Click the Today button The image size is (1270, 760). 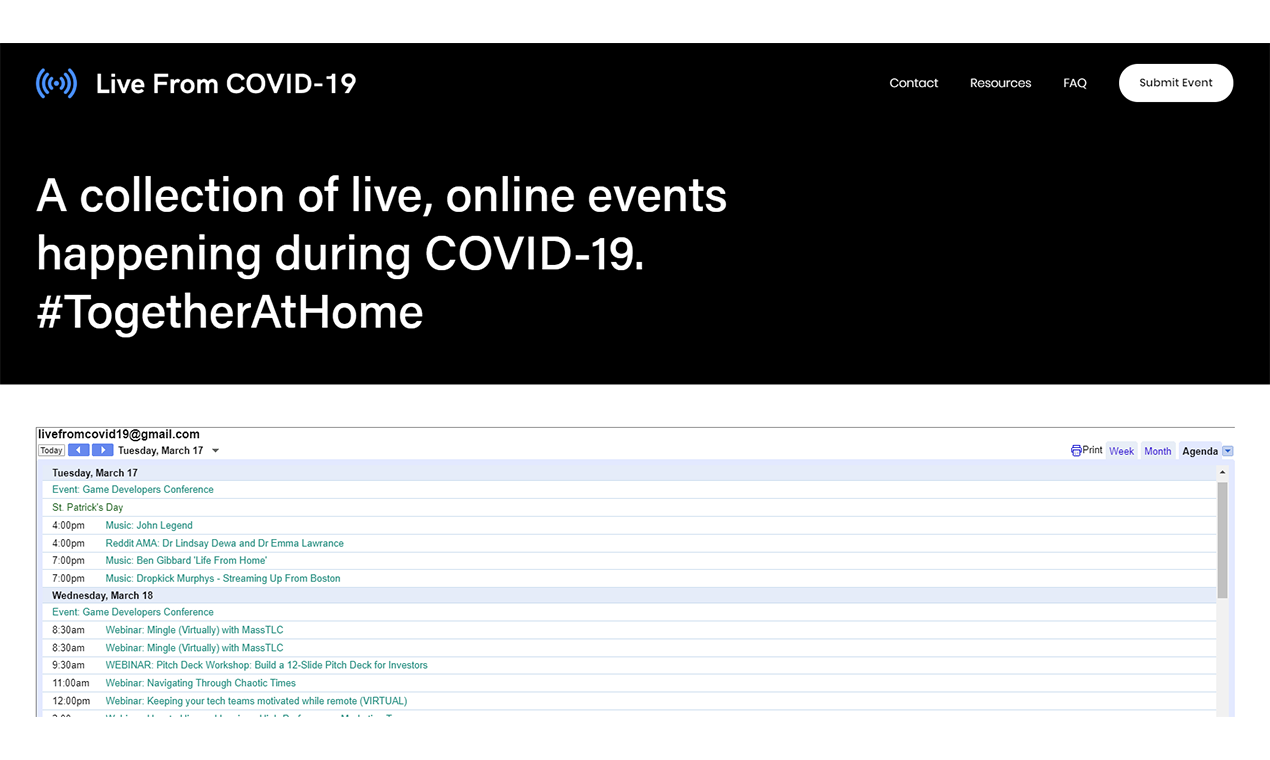[x=50, y=450]
